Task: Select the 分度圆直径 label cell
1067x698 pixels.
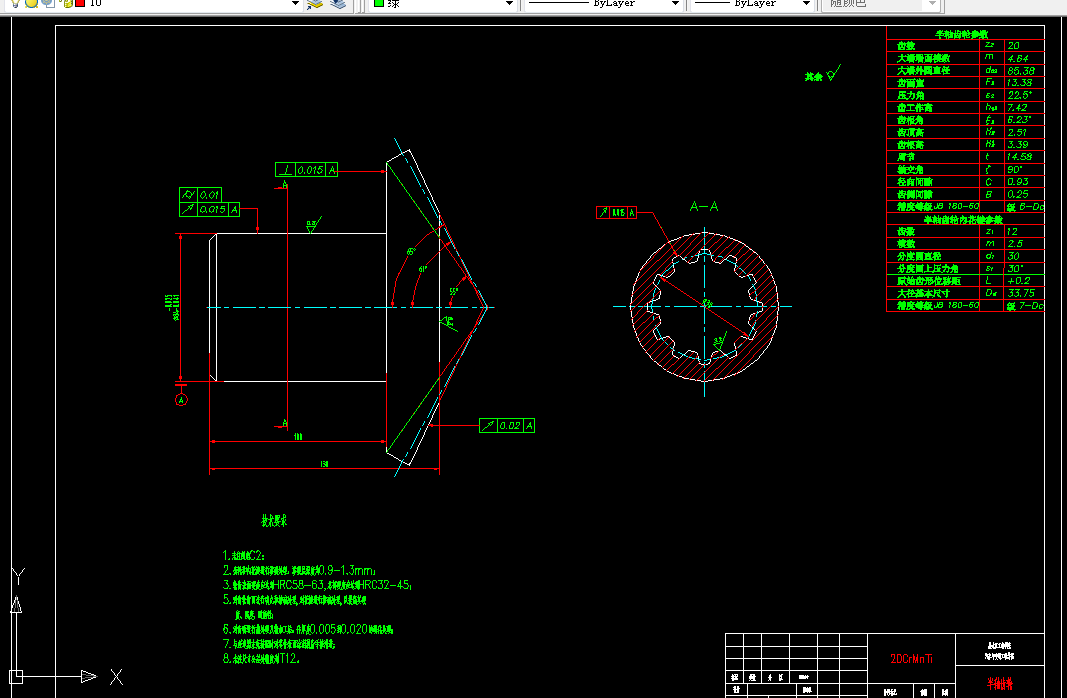Action: click(x=919, y=256)
